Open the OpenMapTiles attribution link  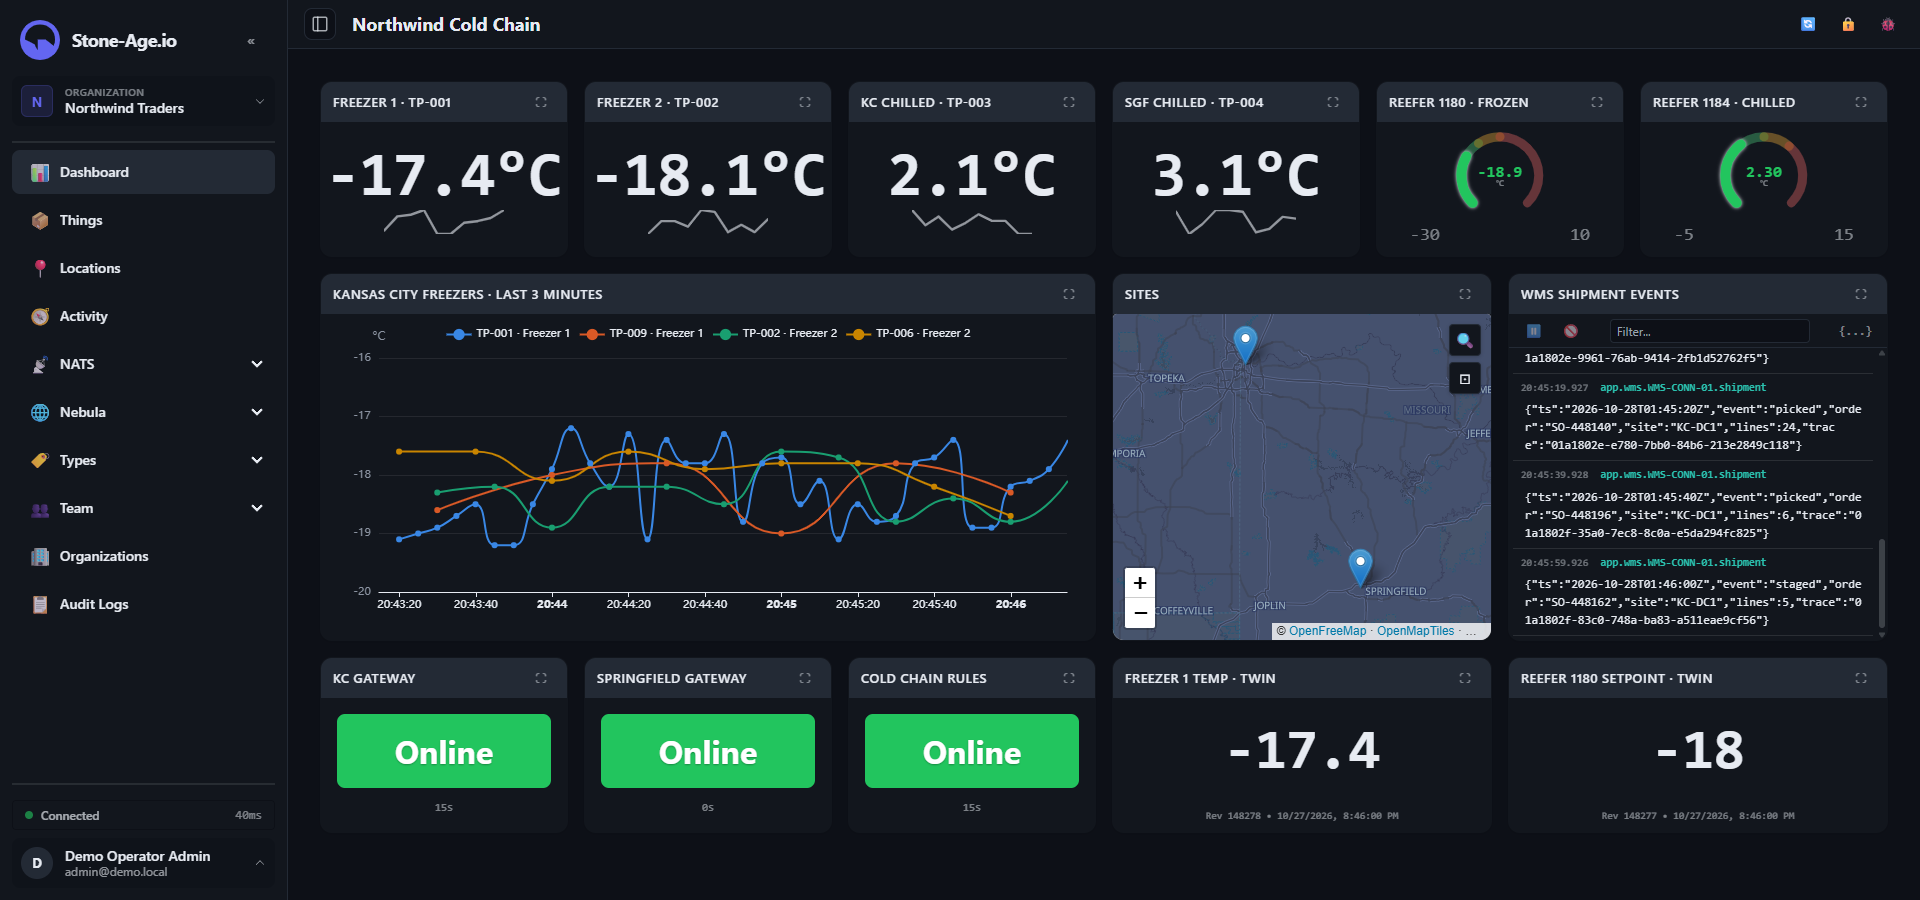1415,631
